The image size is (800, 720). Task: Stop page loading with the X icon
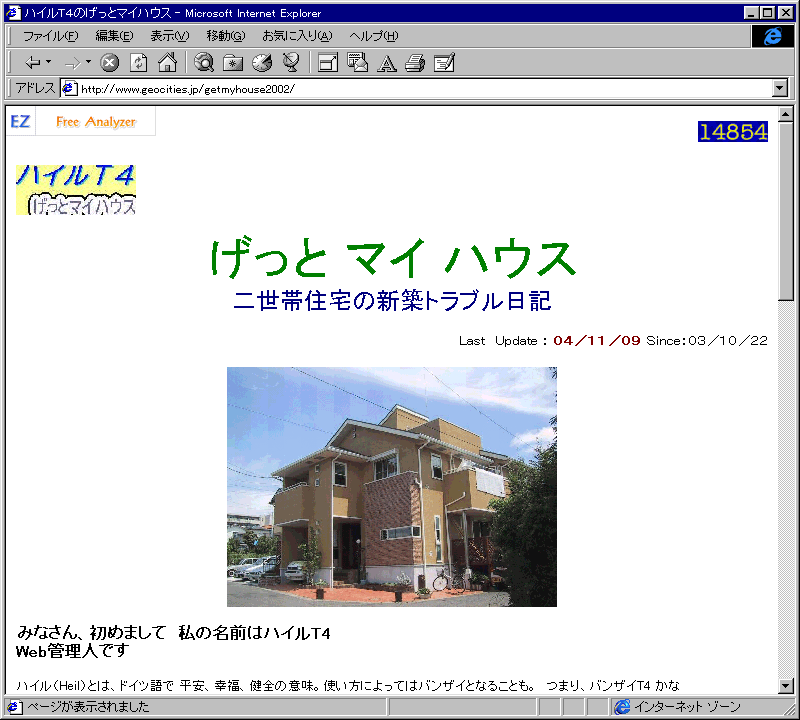109,63
